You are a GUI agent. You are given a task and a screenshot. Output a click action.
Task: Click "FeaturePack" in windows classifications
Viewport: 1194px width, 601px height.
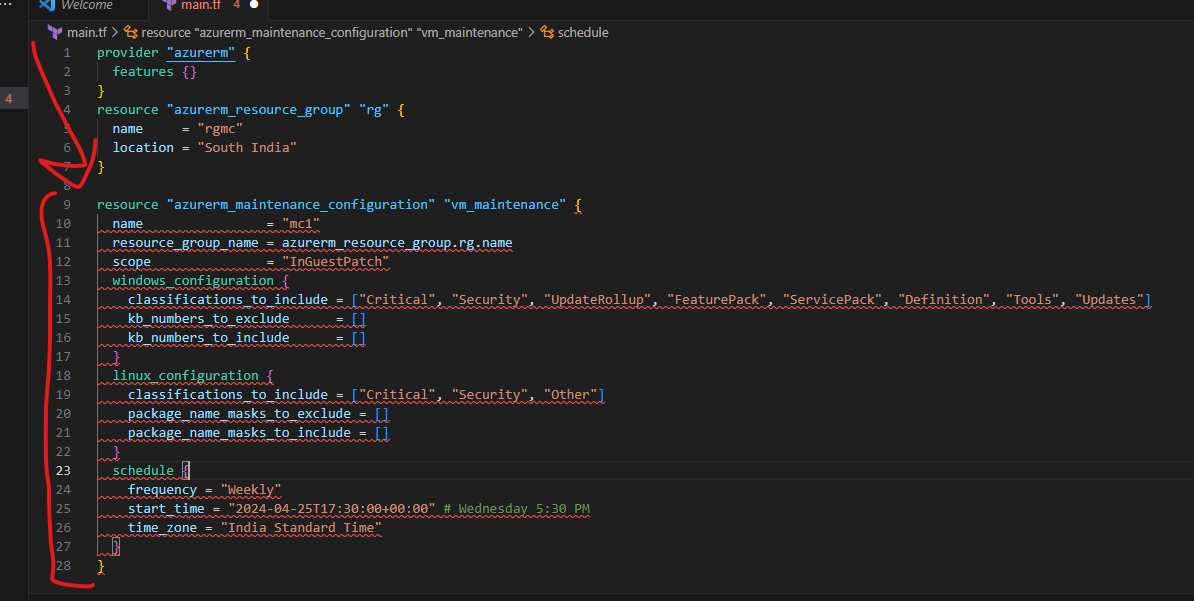[x=717, y=300]
